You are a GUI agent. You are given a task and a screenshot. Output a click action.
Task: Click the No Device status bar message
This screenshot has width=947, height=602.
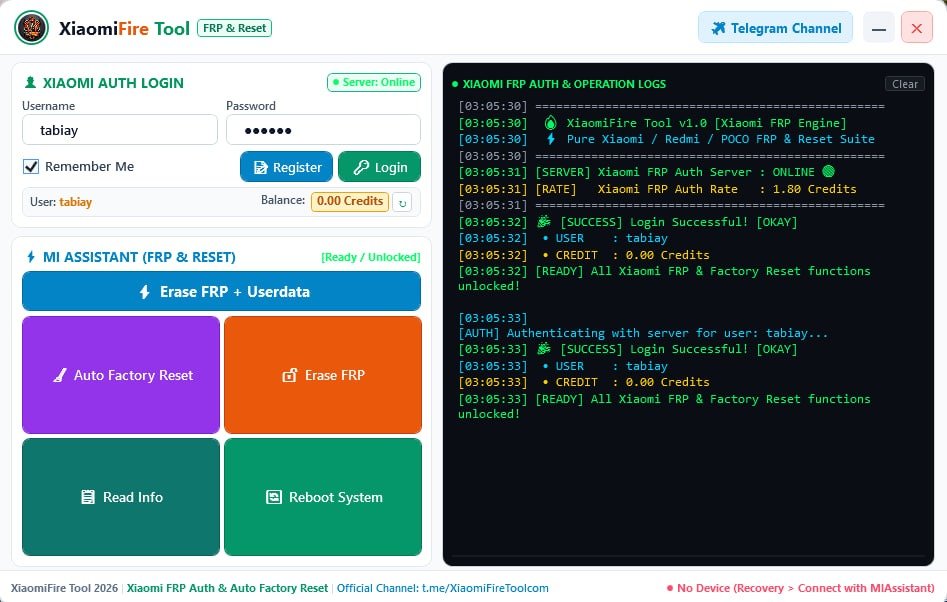tap(801, 588)
